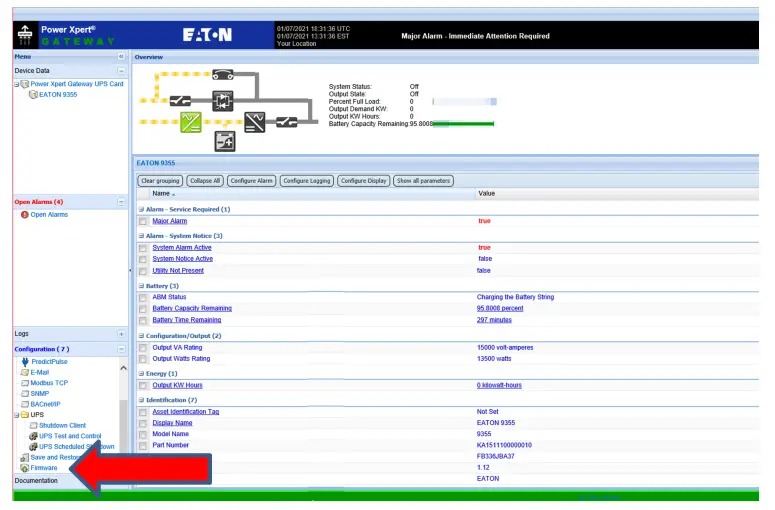Collapse the Open Alarms (4) panel
The image size is (775, 510).
[x=121, y=202]
